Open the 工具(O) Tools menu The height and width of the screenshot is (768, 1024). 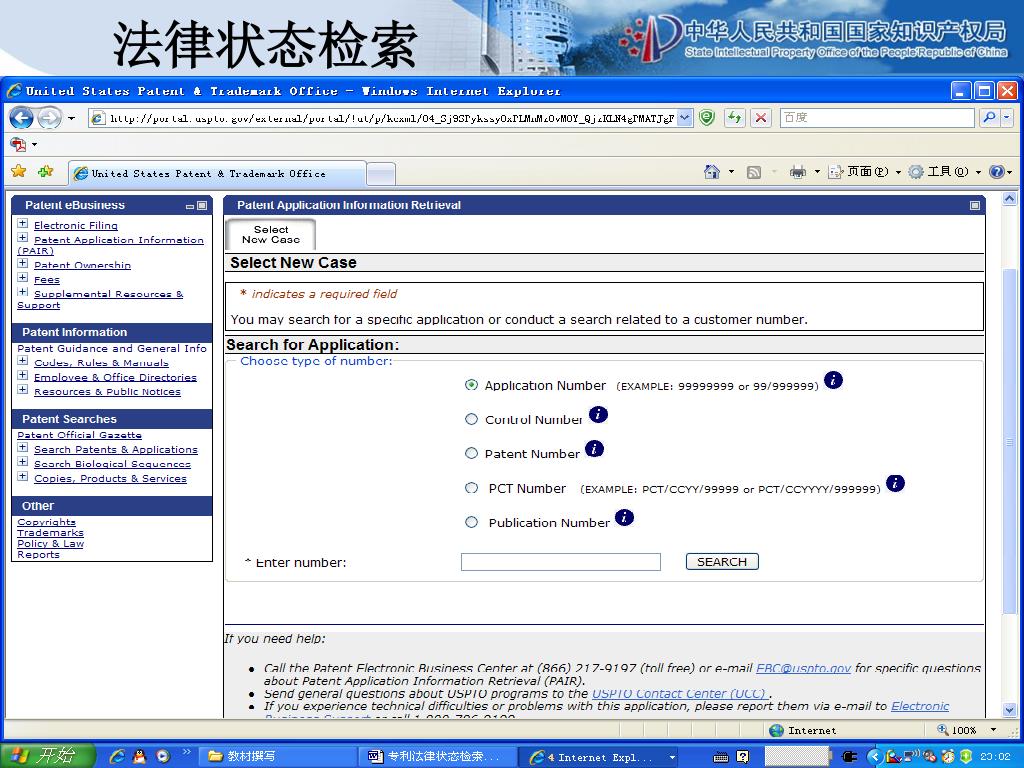pyautogui.click(x=945, y=172)
